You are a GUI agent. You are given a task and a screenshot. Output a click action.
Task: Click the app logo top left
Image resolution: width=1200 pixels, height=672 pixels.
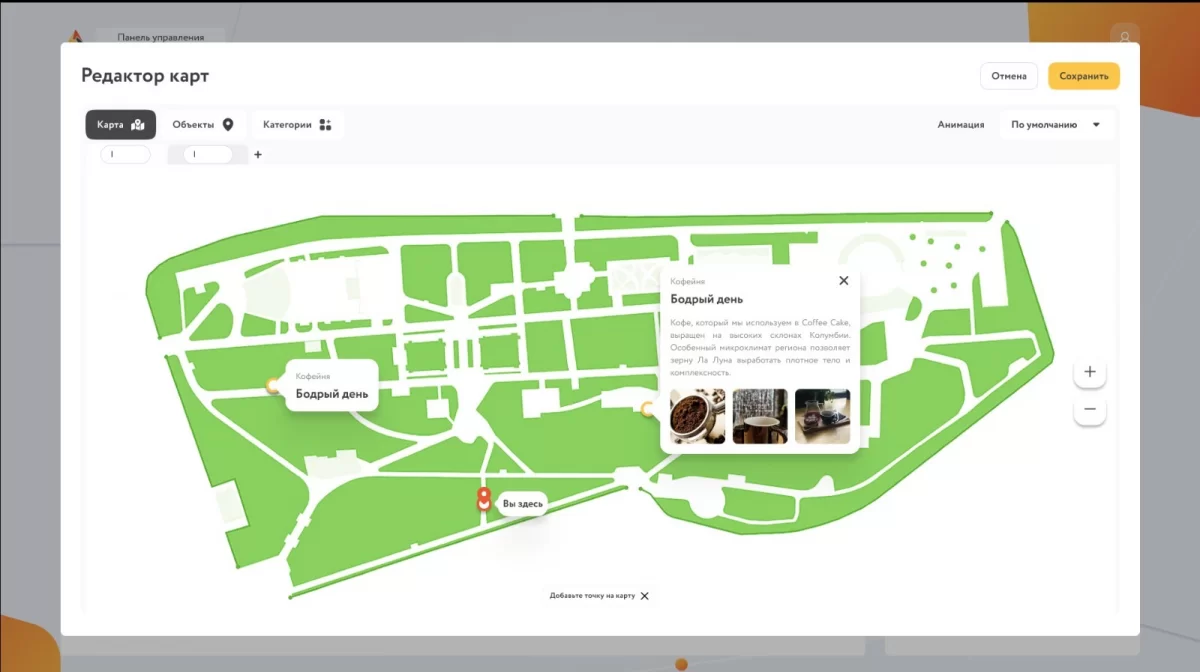pyautogui.click(x=75, y=36)
